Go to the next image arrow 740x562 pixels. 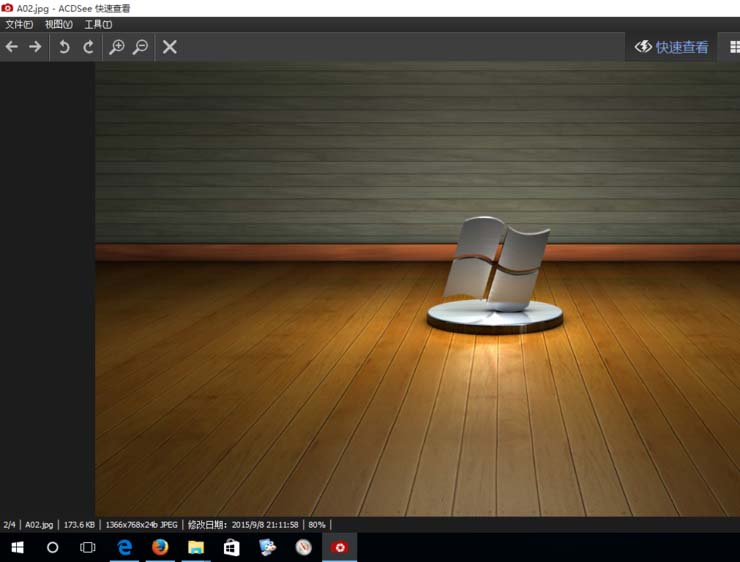(35, 47)
